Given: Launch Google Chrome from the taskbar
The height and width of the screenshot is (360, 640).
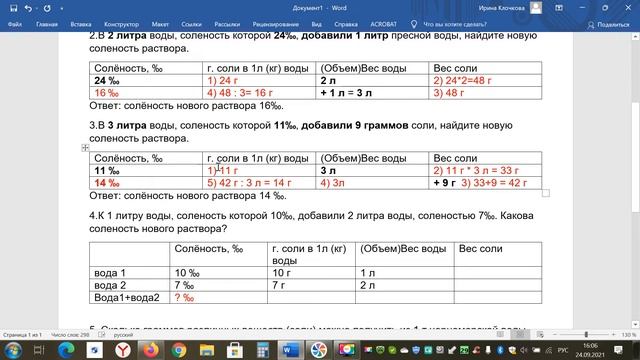Looking at the screenshot, I should [179, 350].
